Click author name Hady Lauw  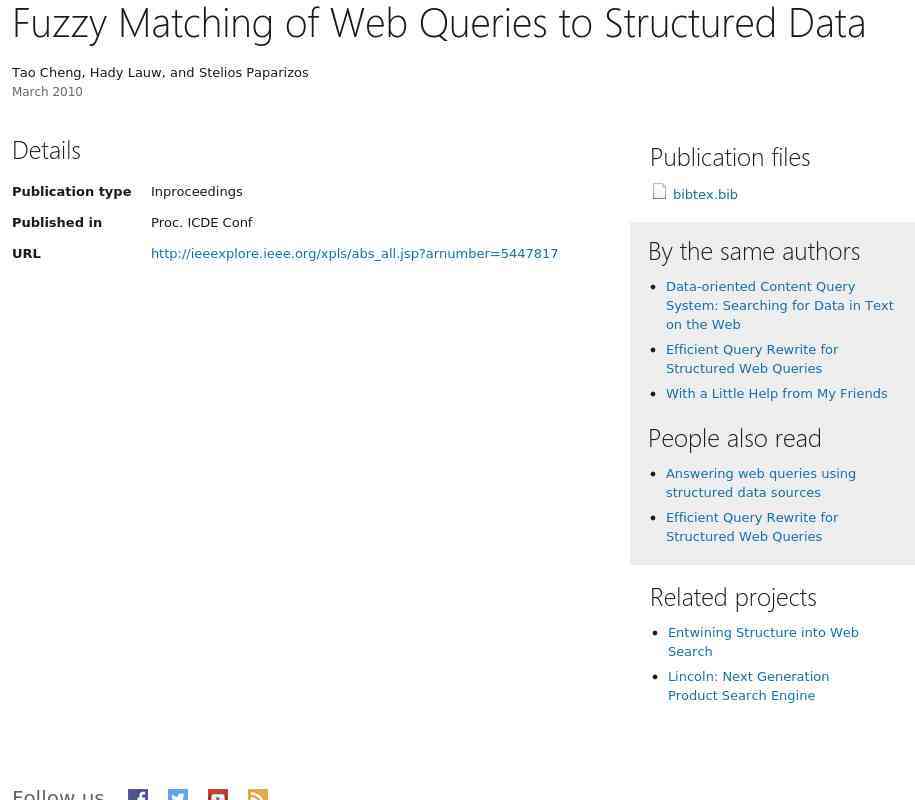coord(126,73)
